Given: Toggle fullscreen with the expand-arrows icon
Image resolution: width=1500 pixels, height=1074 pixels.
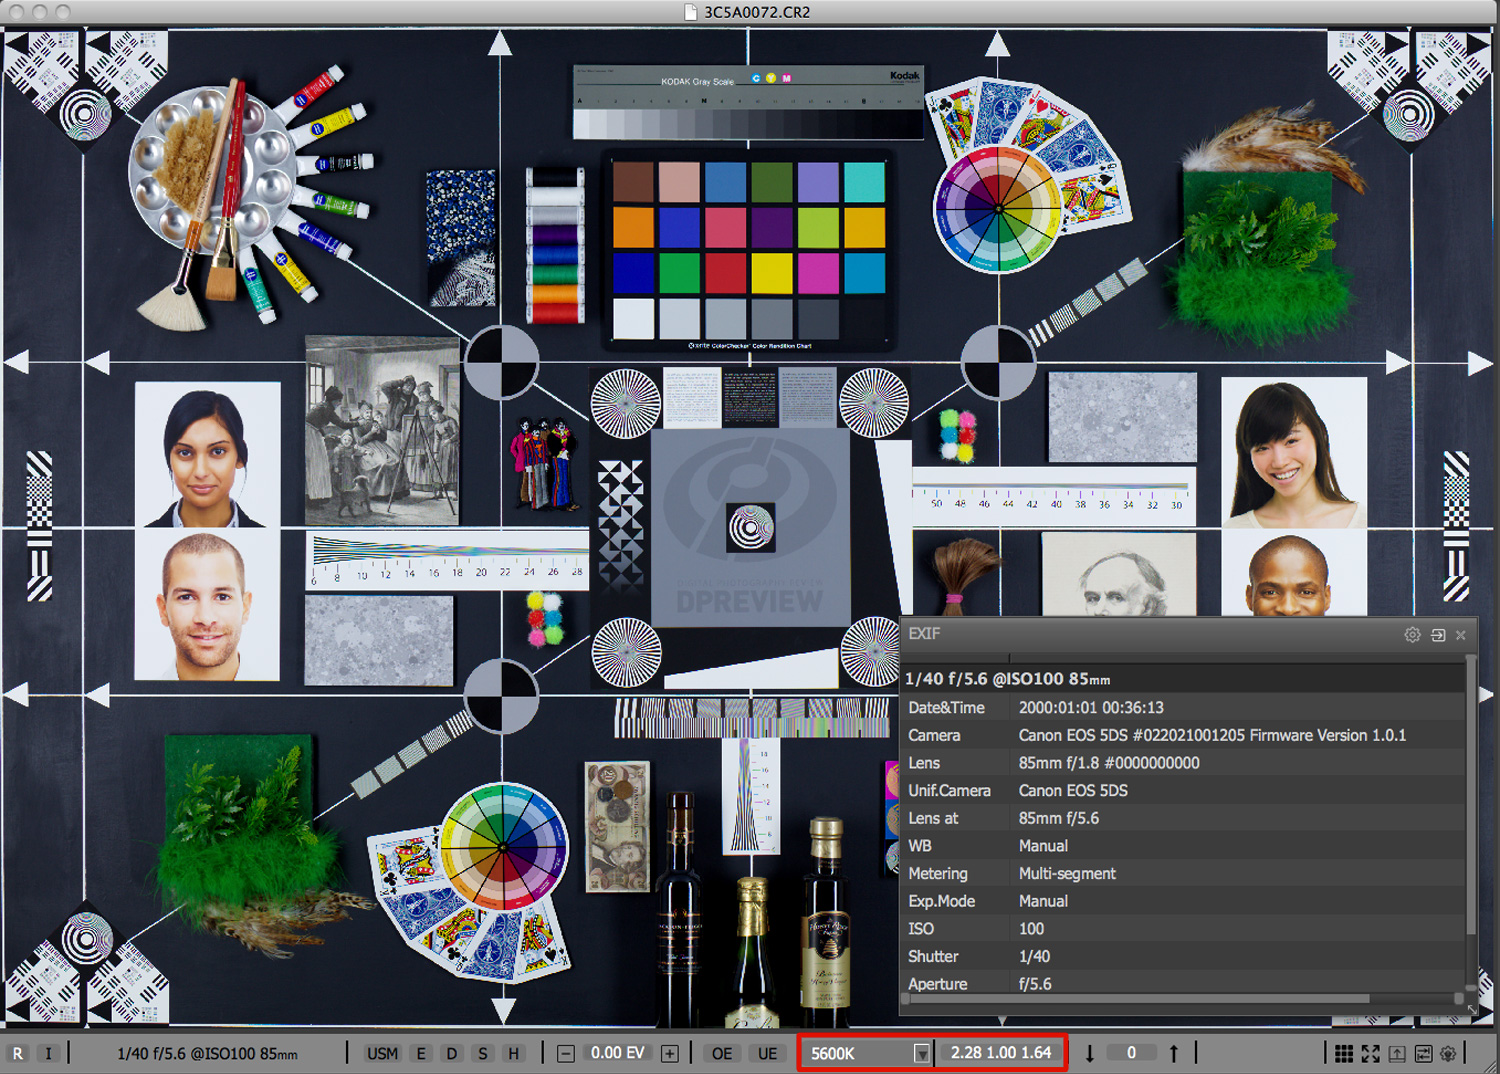Looking at the screenshot, I should click(x=1370, y=1053).
